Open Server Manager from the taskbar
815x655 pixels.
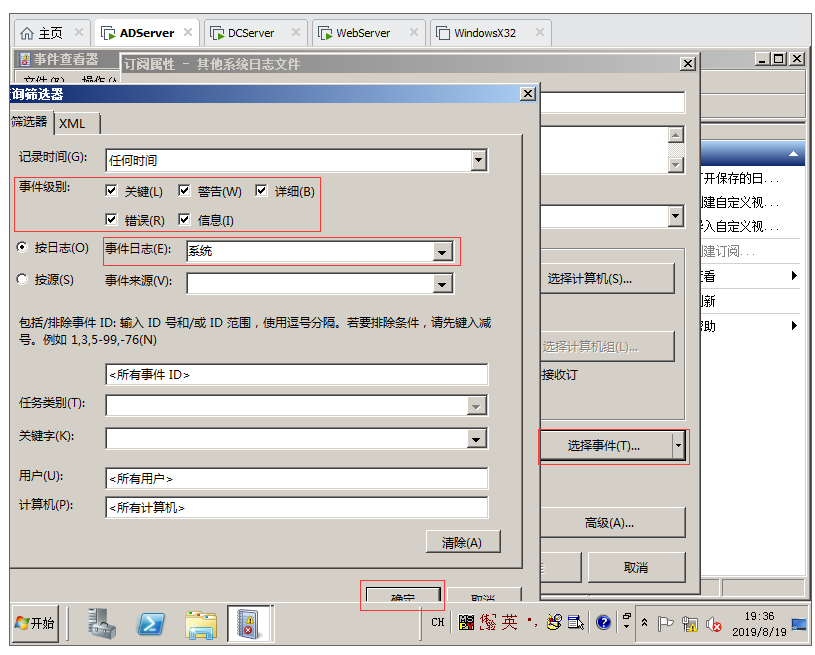click(x=101, y=624)
